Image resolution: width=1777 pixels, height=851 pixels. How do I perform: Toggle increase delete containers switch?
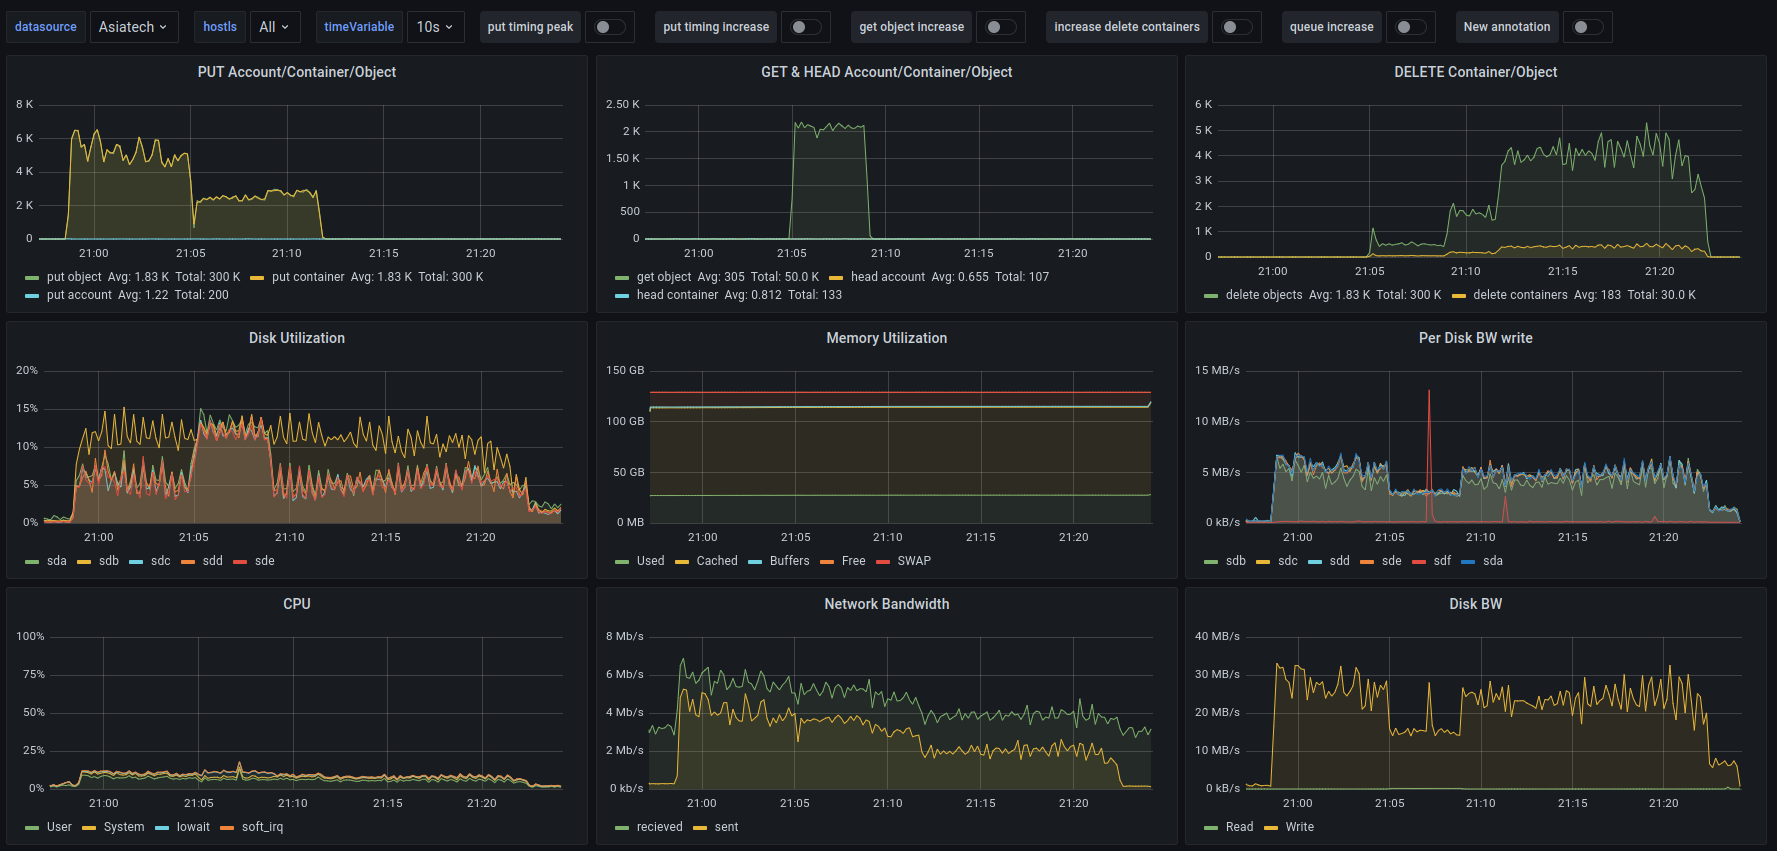(x=1236, y=27)
